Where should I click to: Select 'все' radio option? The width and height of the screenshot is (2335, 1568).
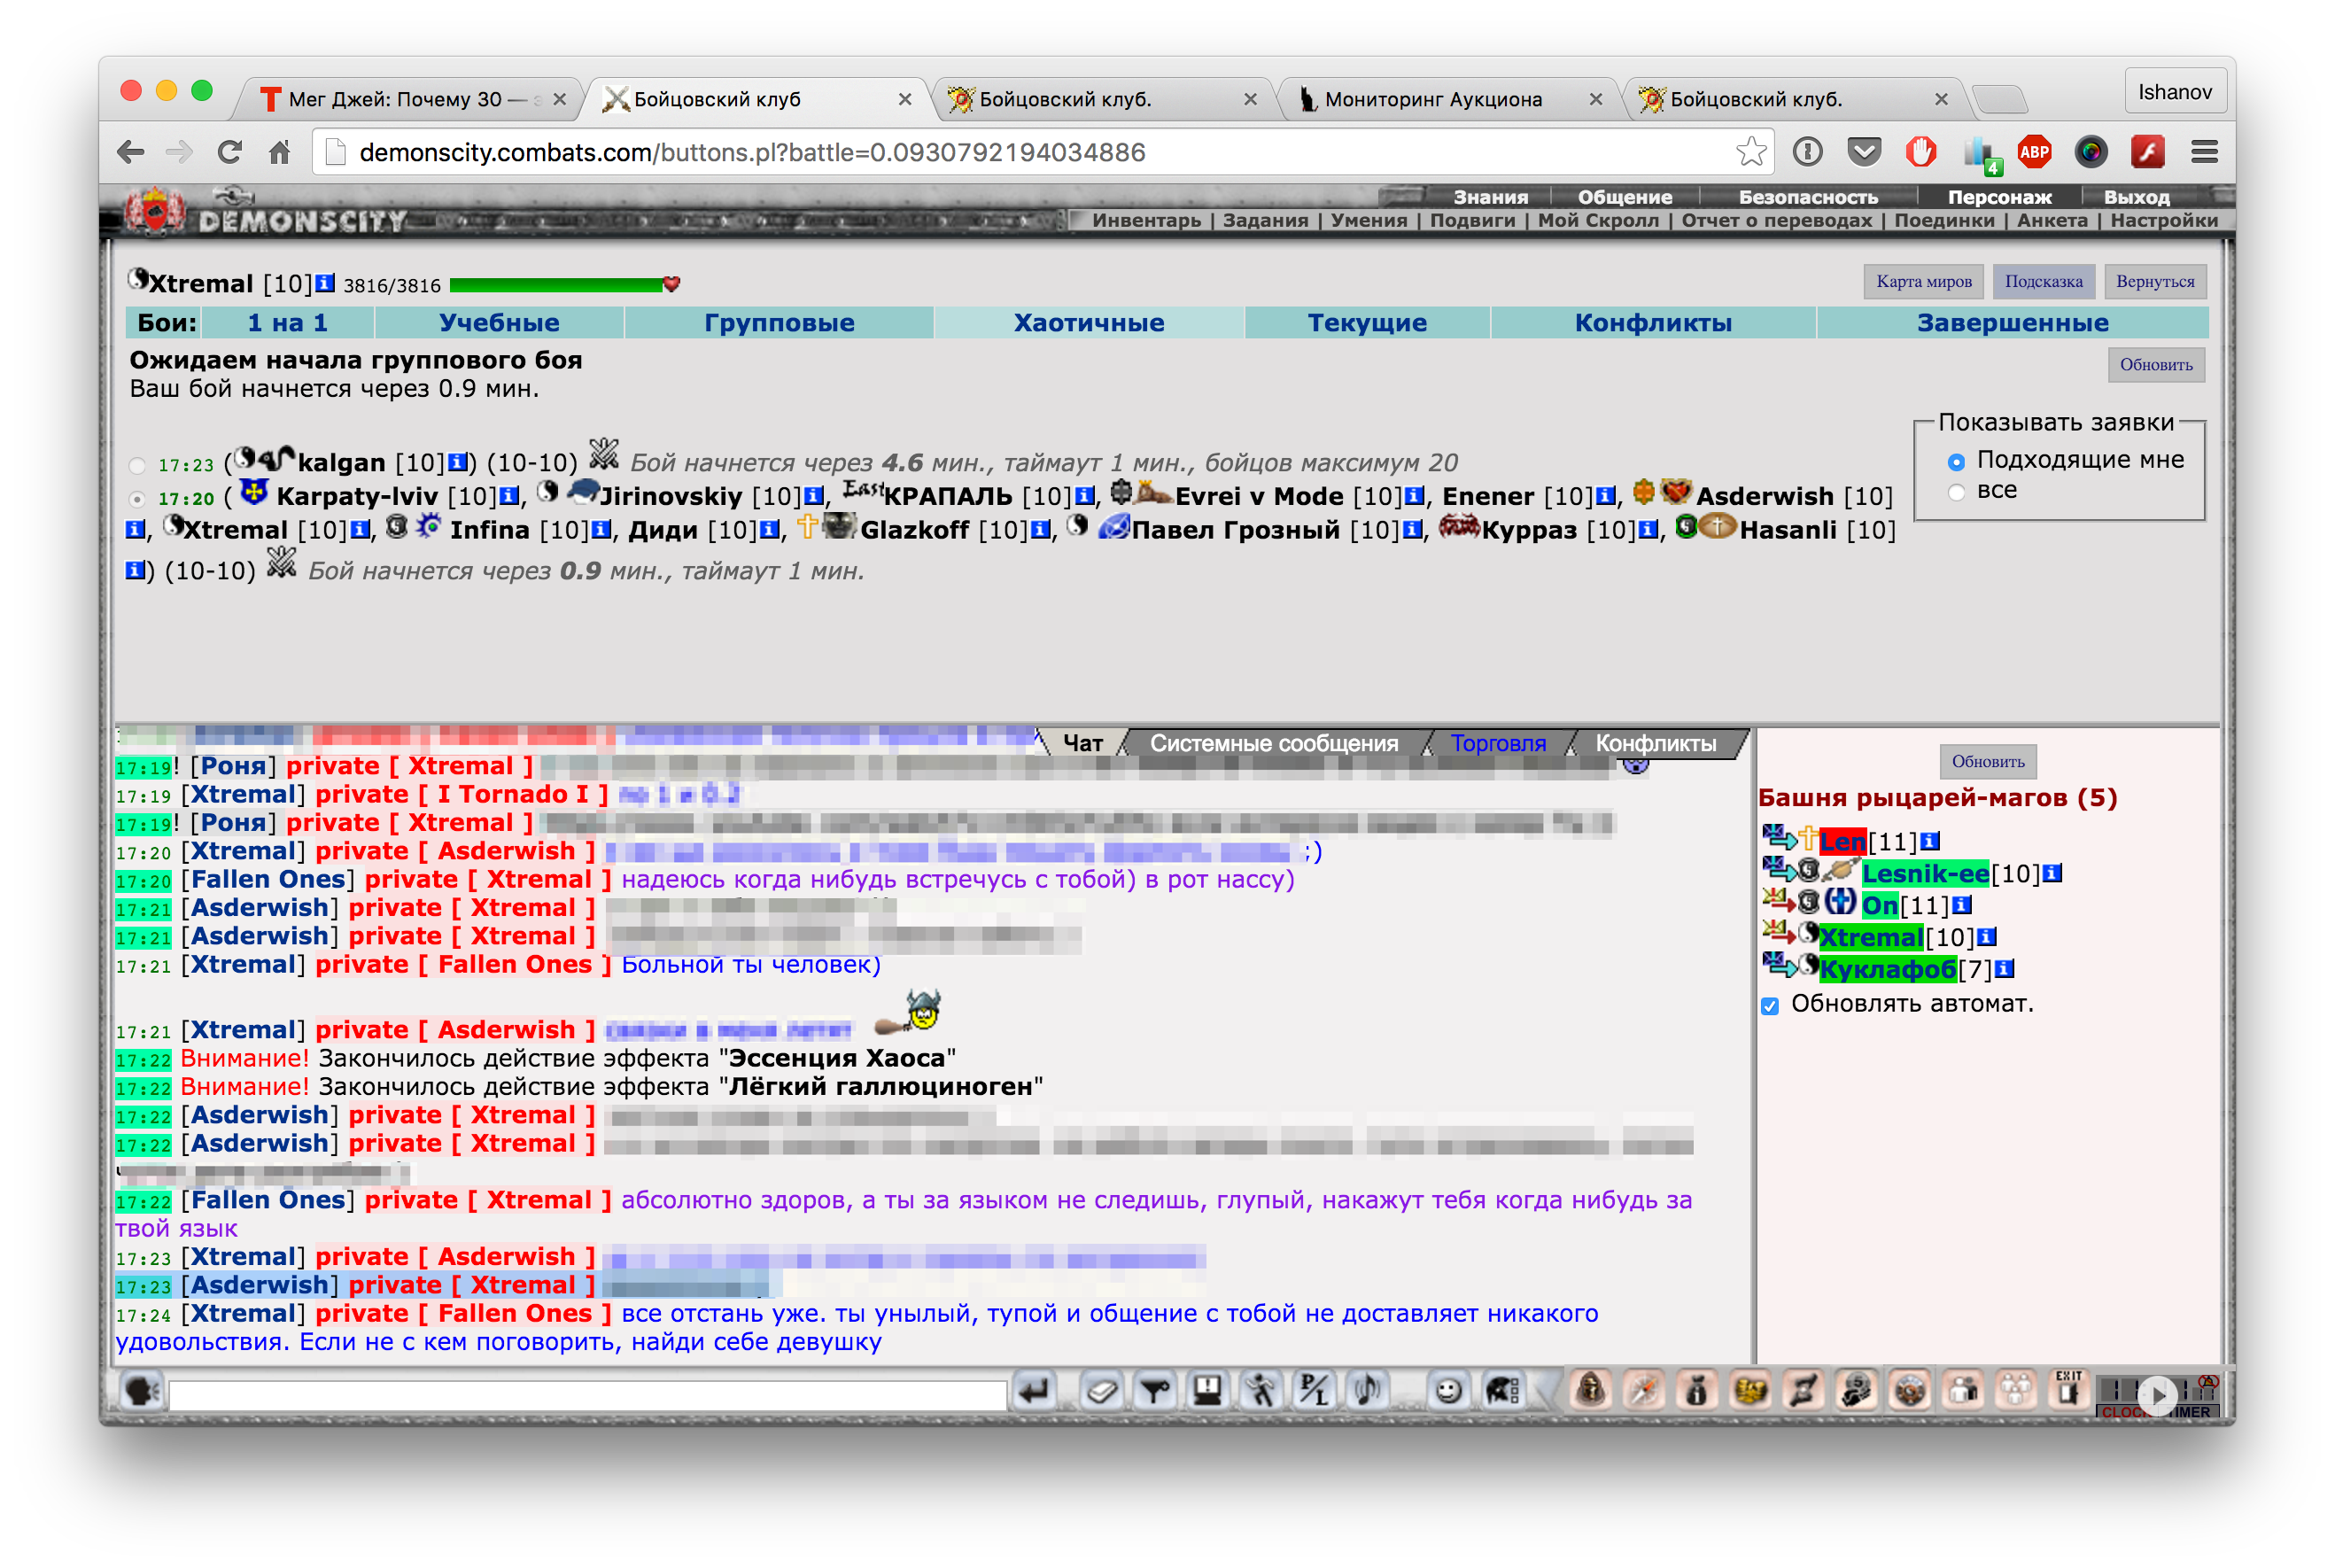click(1957, 492)
